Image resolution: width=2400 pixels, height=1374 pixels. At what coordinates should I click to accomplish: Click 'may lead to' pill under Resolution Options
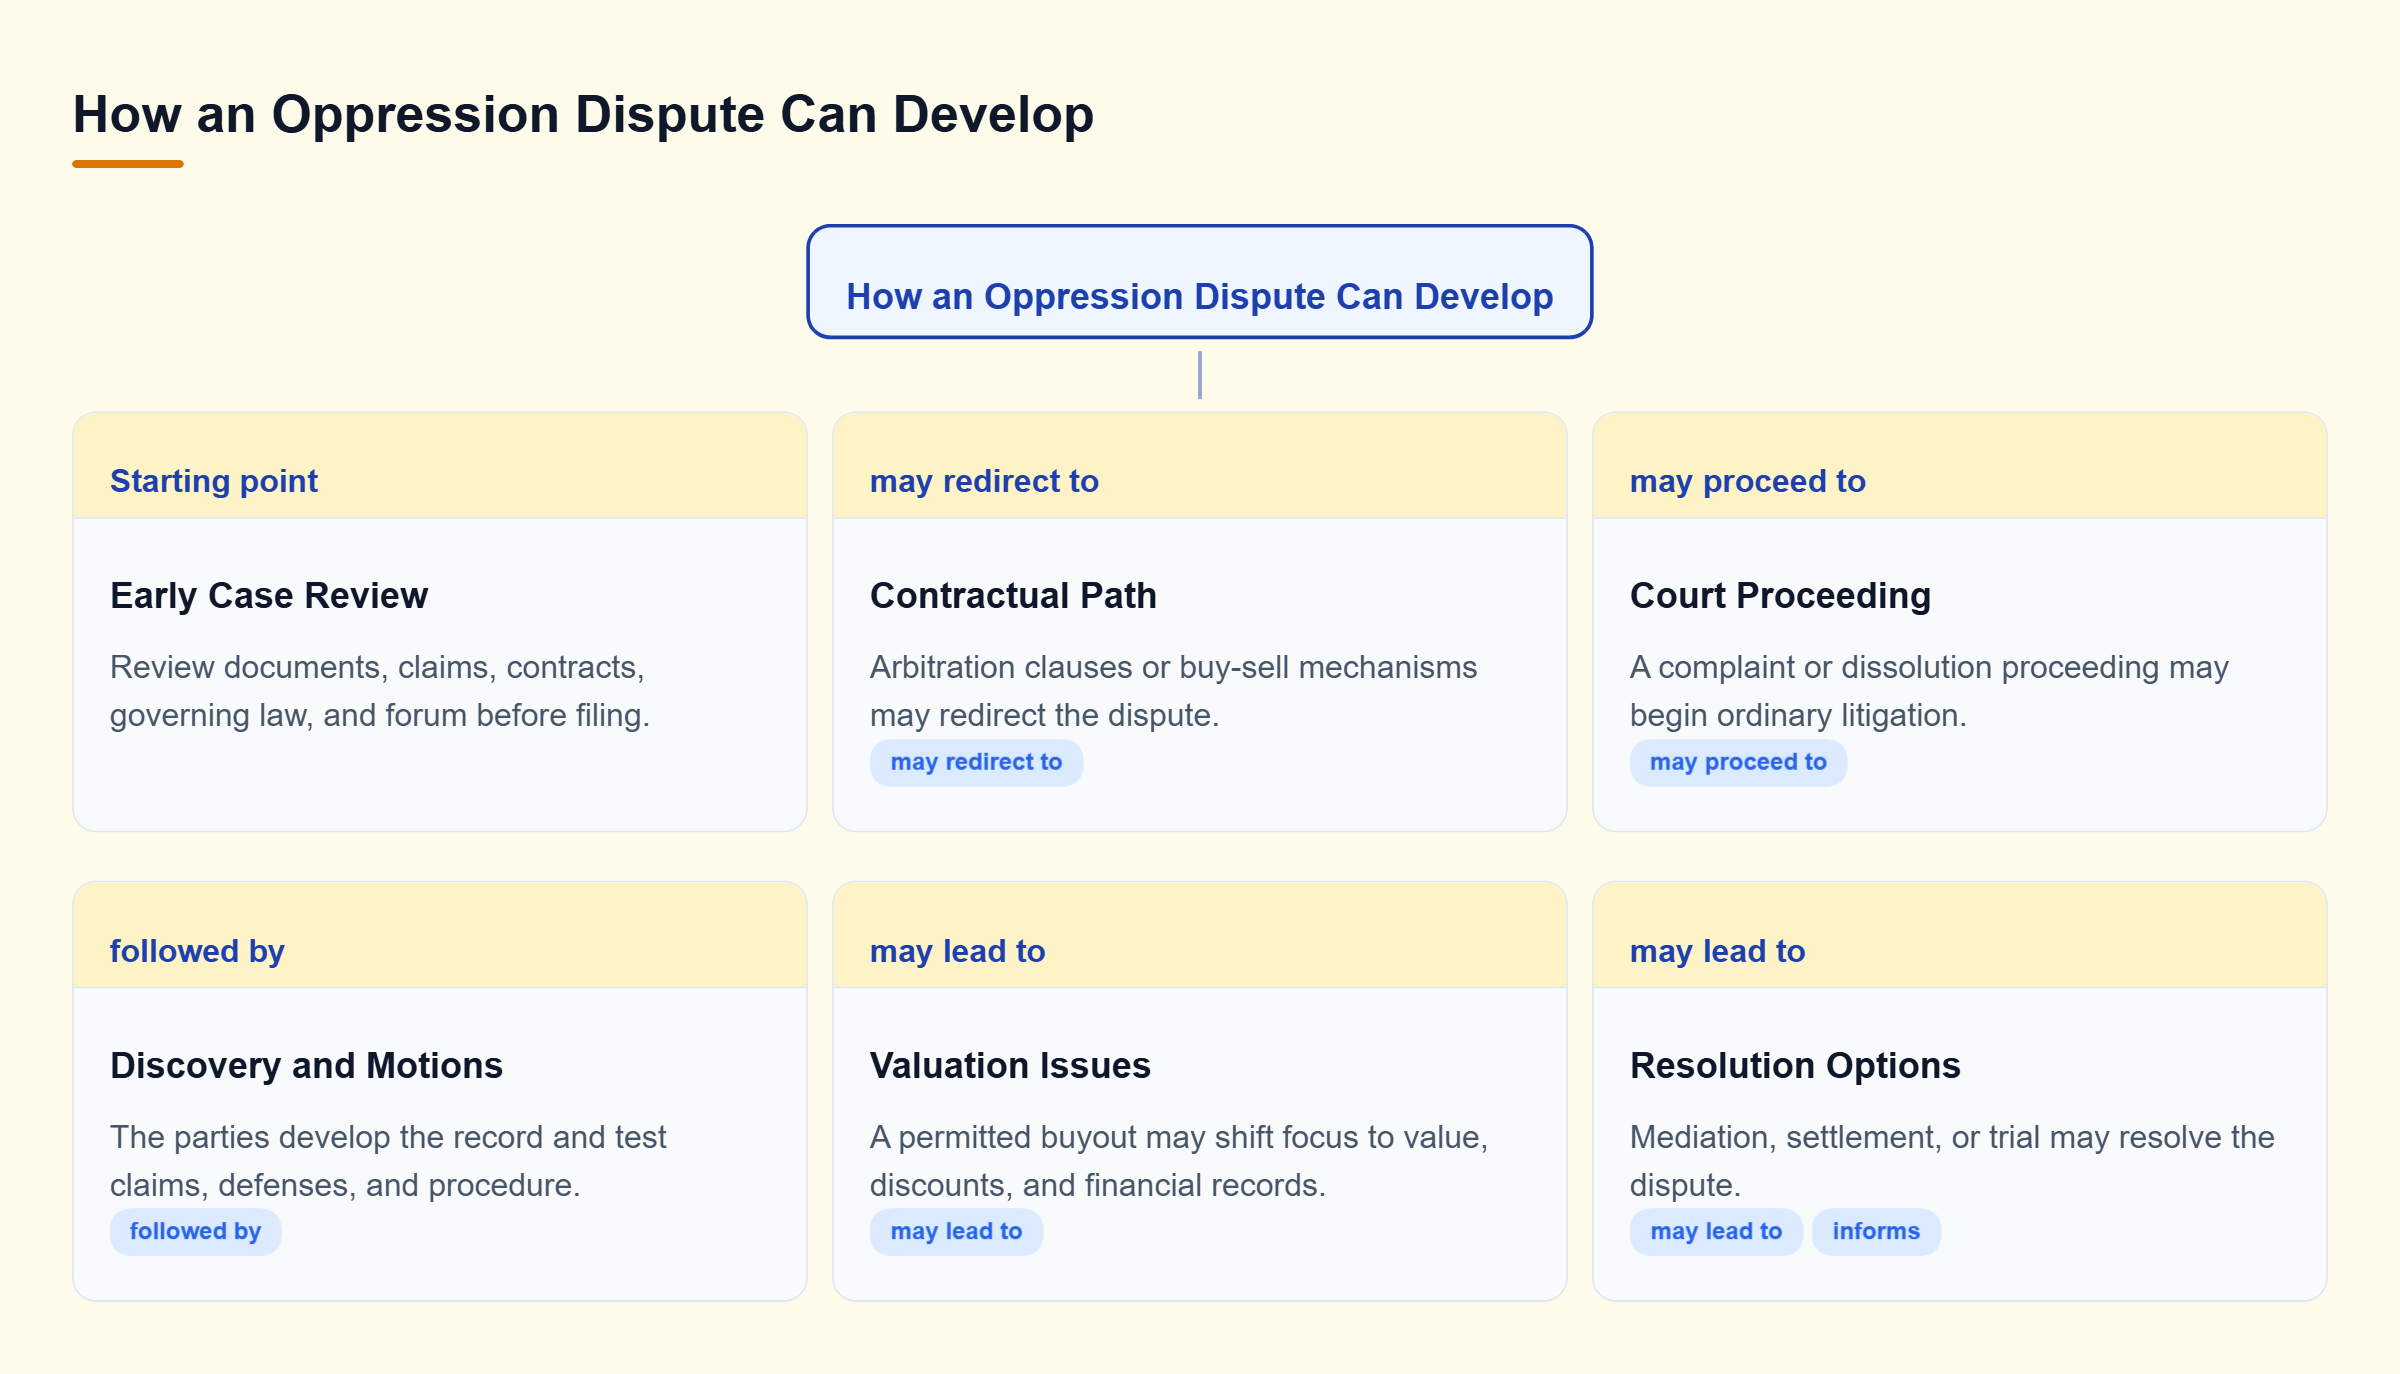pos(1716,1232)
